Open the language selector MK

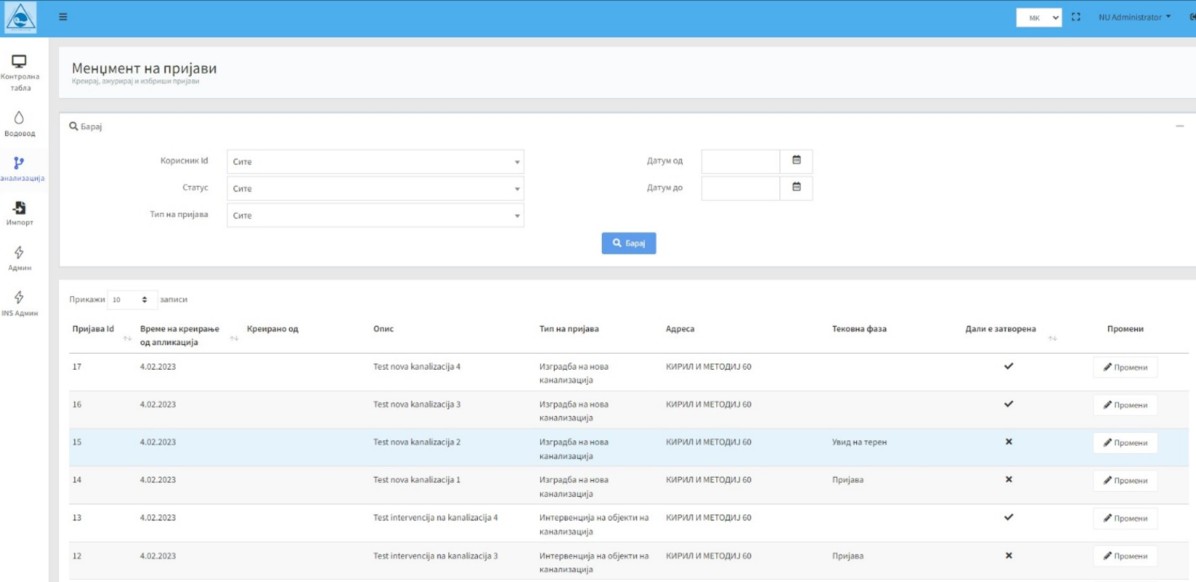click(1039, 17)
